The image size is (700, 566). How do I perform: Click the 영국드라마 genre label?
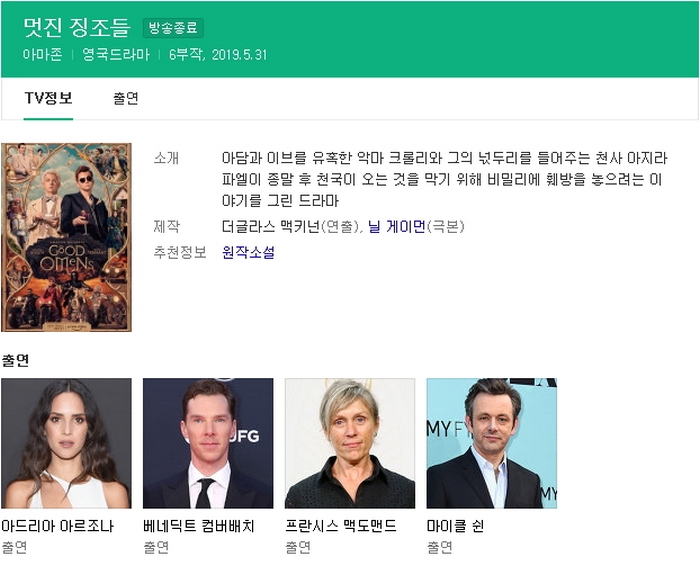[x=116, y=54]
